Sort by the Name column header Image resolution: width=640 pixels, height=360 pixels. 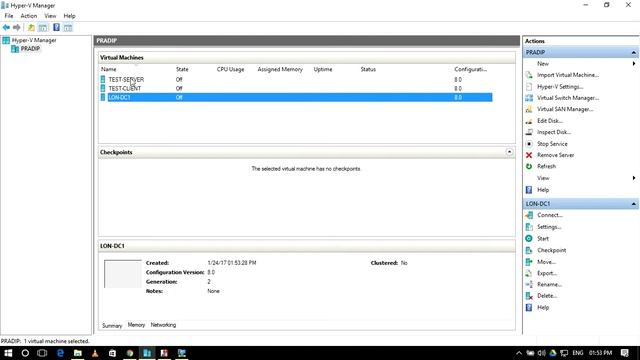click(x=109, y=69)
